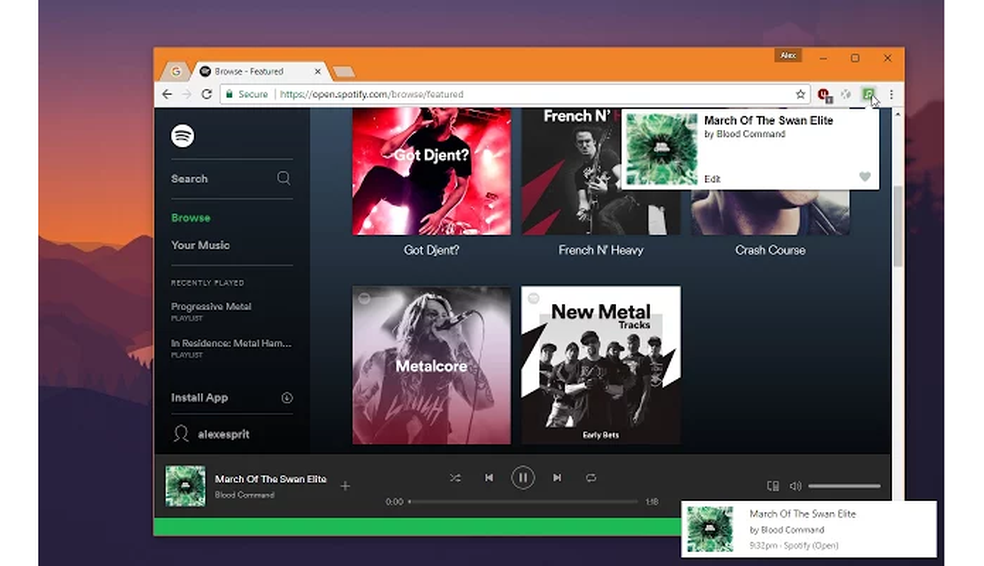This screenshot has width=984, height=566.
Task: Open a new browser tab
Action: [343, 72]
